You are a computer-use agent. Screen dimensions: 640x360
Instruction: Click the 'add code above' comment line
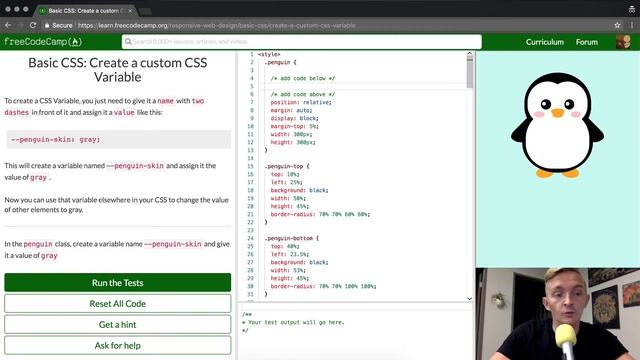point(302,94)
